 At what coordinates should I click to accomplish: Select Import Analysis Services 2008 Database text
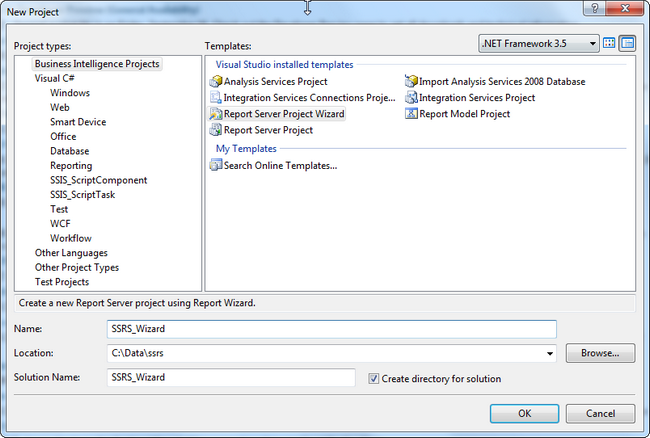(502, 82)
